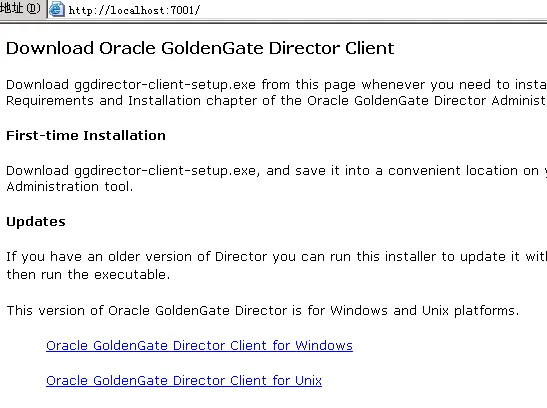
Task: Click the 'This version of Oracle GoldenGate Director' sentence
Action: [263, 310]
